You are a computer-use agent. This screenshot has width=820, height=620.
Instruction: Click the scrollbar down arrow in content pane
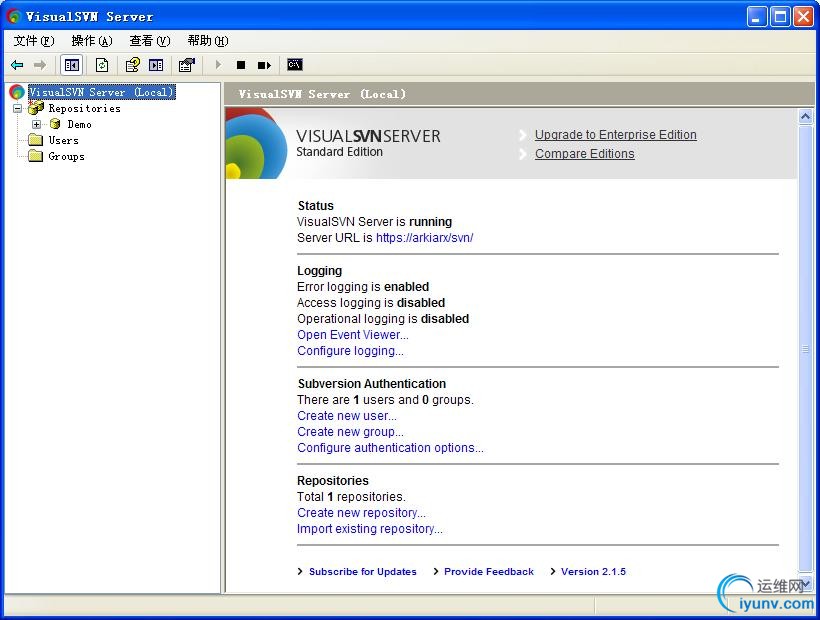tap(806, 583)
